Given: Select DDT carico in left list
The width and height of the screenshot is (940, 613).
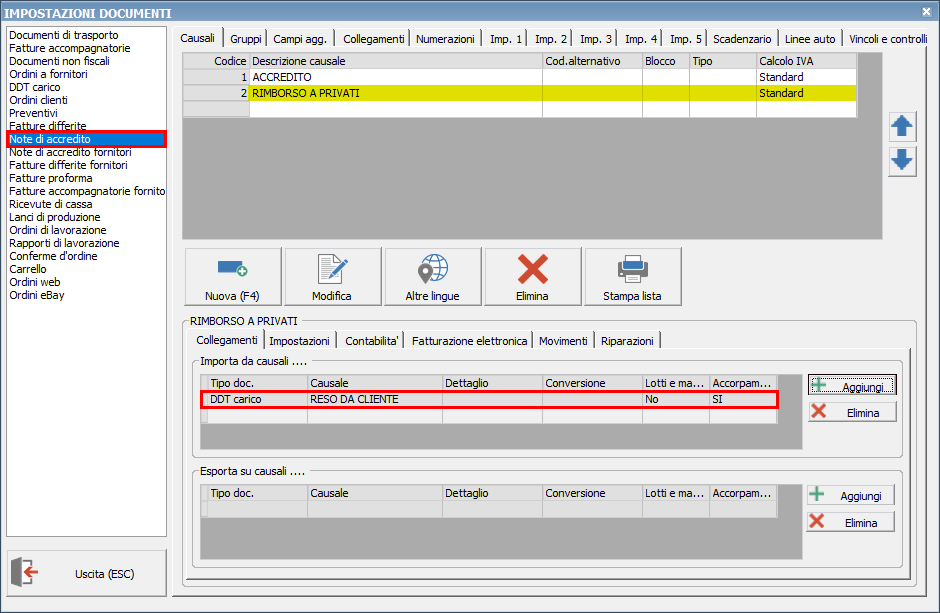Looking at the screenshot, I should [35, 87].
